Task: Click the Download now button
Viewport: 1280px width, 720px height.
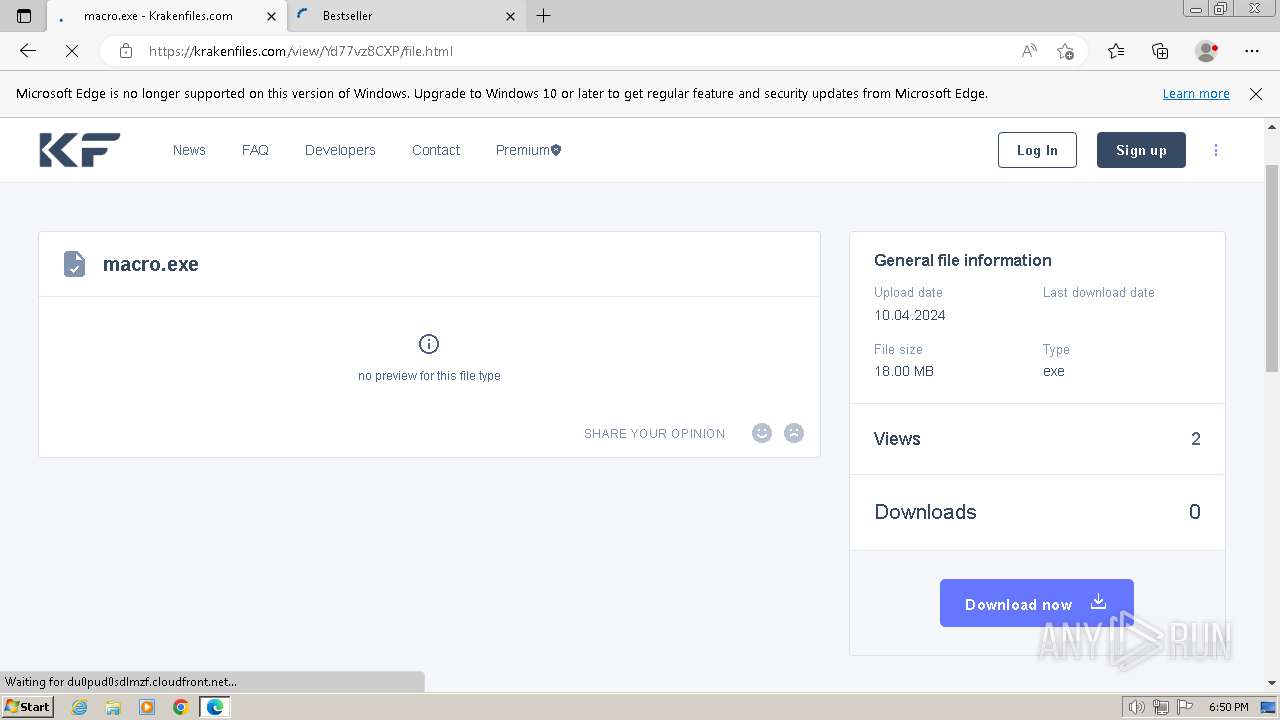Action: [1037, 603]
